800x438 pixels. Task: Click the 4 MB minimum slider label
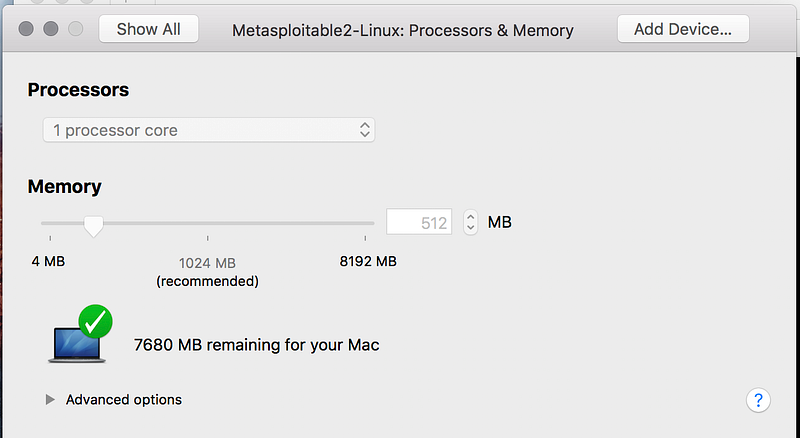[x=48, y=262]
